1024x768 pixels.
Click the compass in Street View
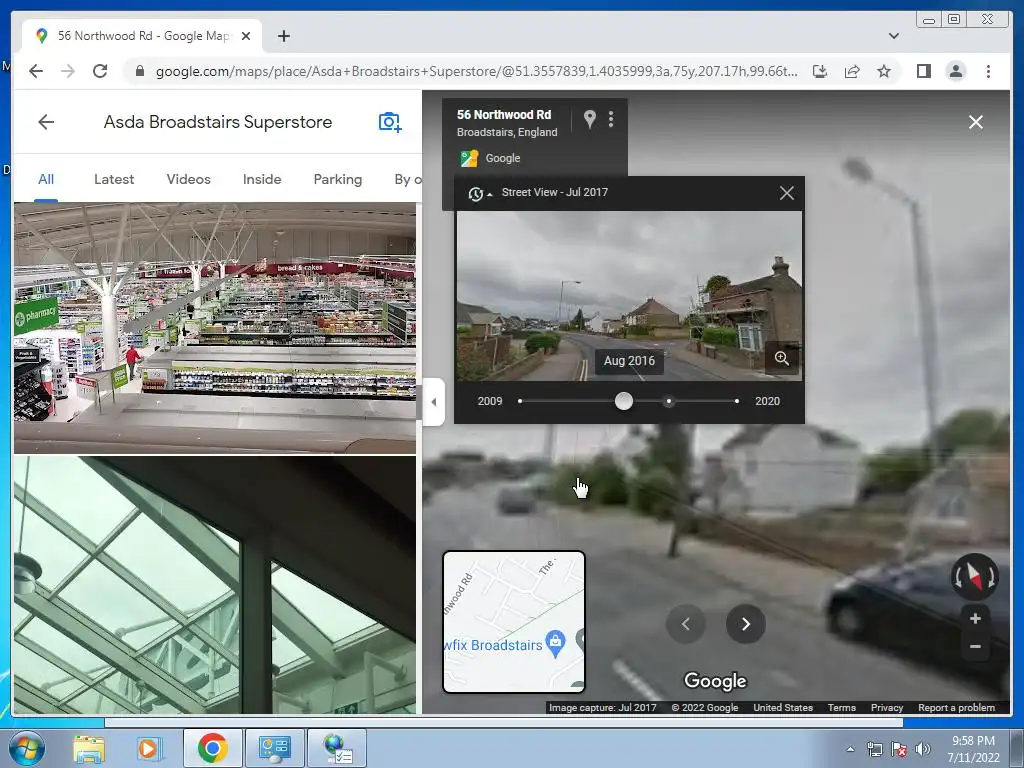pyautogui.click(x=974, y=577)
